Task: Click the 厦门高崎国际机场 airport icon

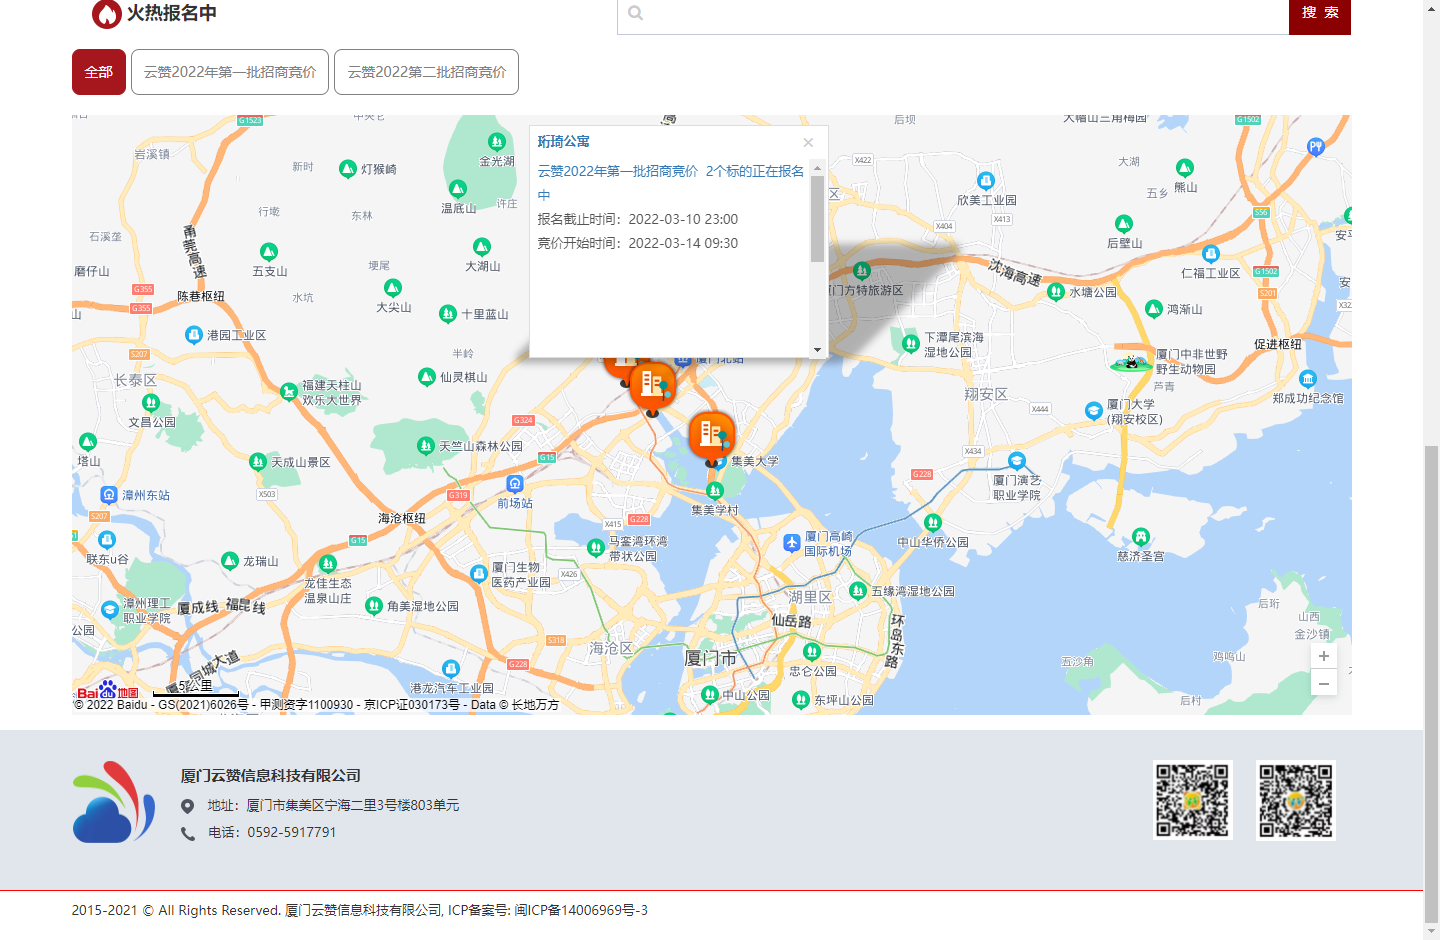Action: coord(792,543)
